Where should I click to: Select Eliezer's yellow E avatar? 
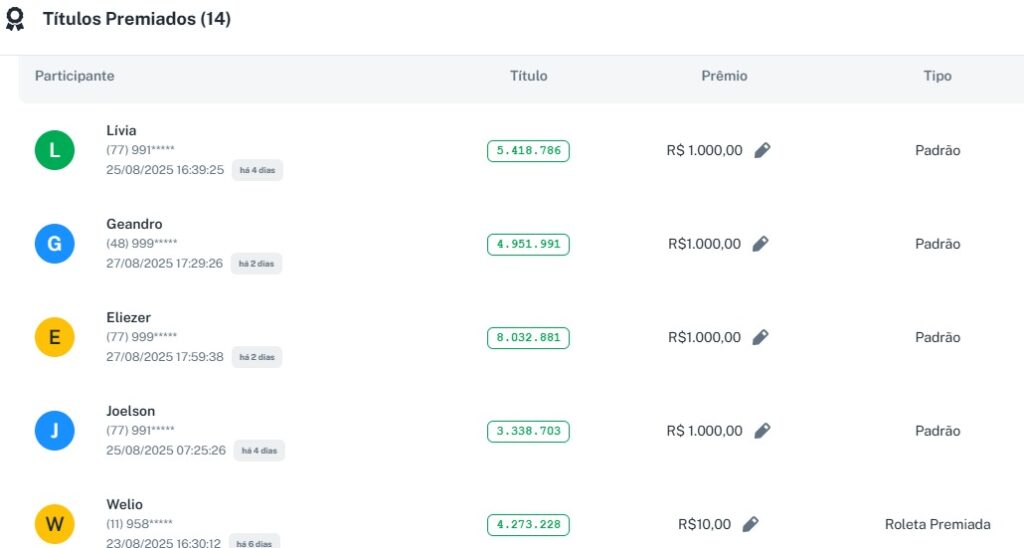coord(55,338)
